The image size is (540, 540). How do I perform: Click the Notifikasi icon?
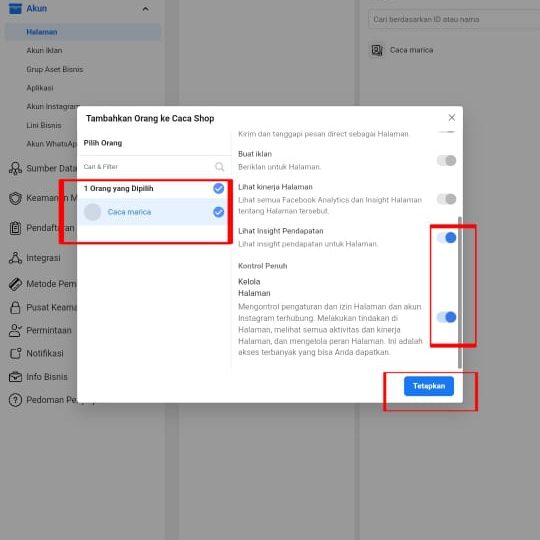pyautogui.click(x=15, y=353)
